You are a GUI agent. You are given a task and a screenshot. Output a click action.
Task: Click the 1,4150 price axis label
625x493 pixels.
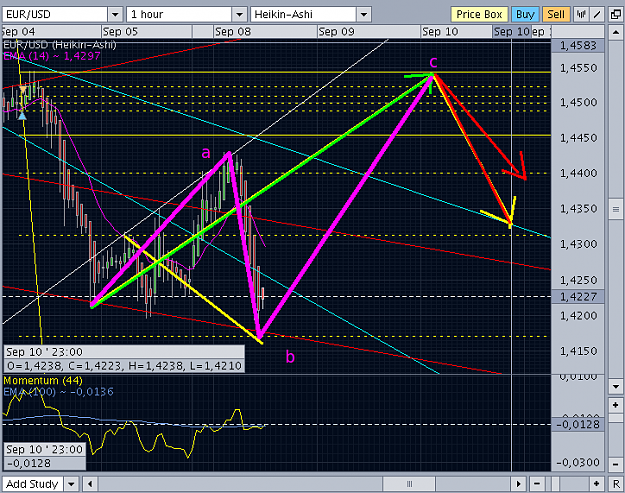click(x=578, y=351)
